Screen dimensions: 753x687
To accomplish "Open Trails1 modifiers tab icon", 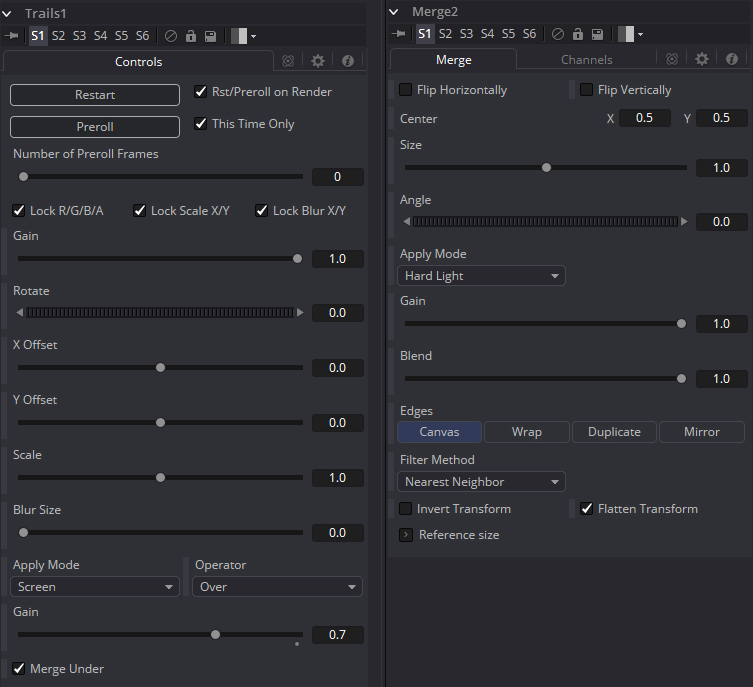I will [x=288, y=61].
